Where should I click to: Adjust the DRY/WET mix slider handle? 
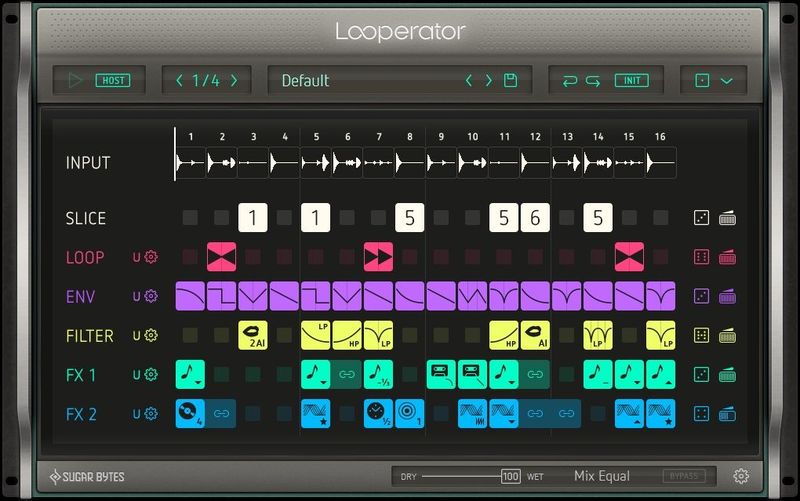tap(511, 477)
